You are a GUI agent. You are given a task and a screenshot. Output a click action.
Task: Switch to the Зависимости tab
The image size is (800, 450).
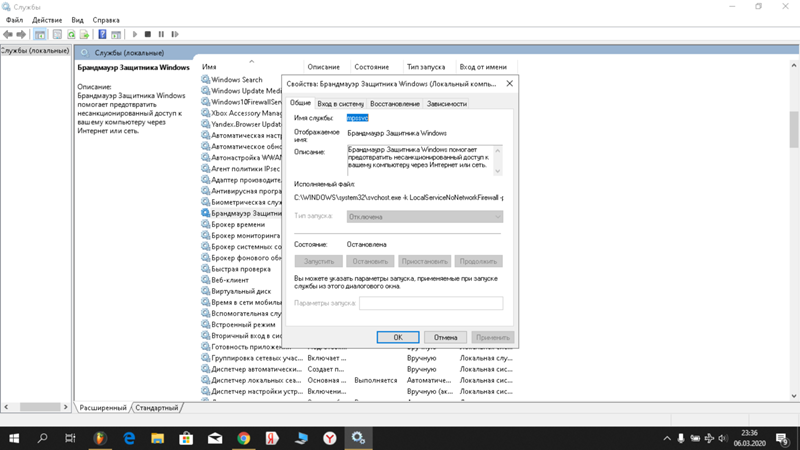coord(446,104)
